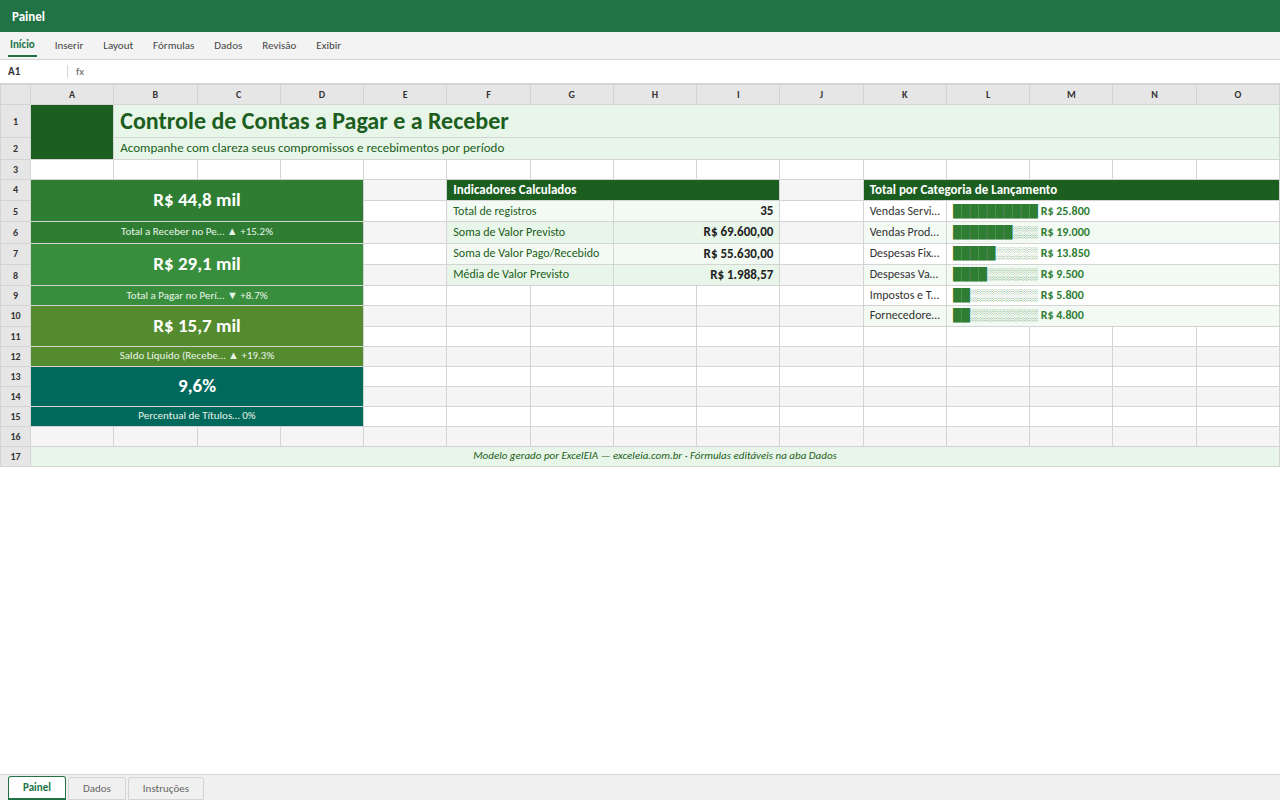Image resolution: width=1280 pixels, height=800 pixels.
Task: Click the 'Despesas Fix...' category cell
Action: pyautogui.click(x=905, y=253)
